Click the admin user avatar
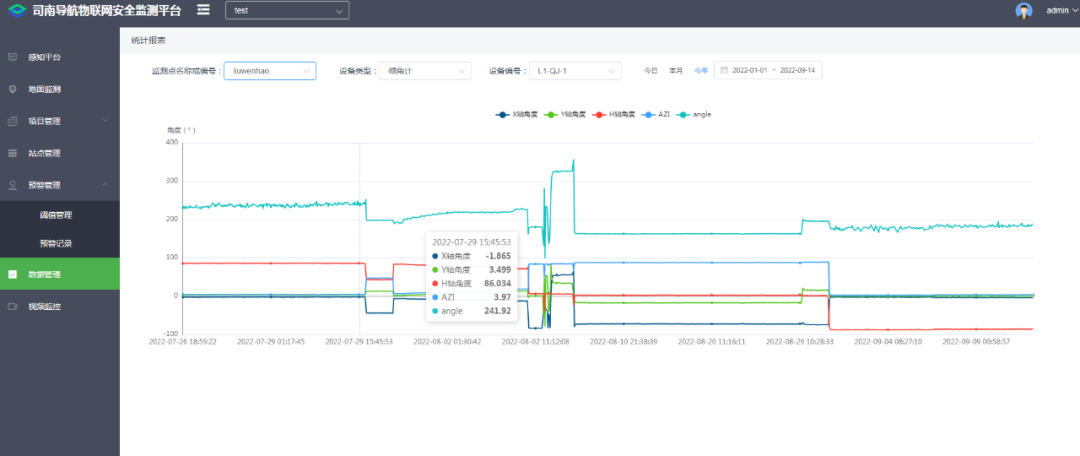 (1024, 10)
